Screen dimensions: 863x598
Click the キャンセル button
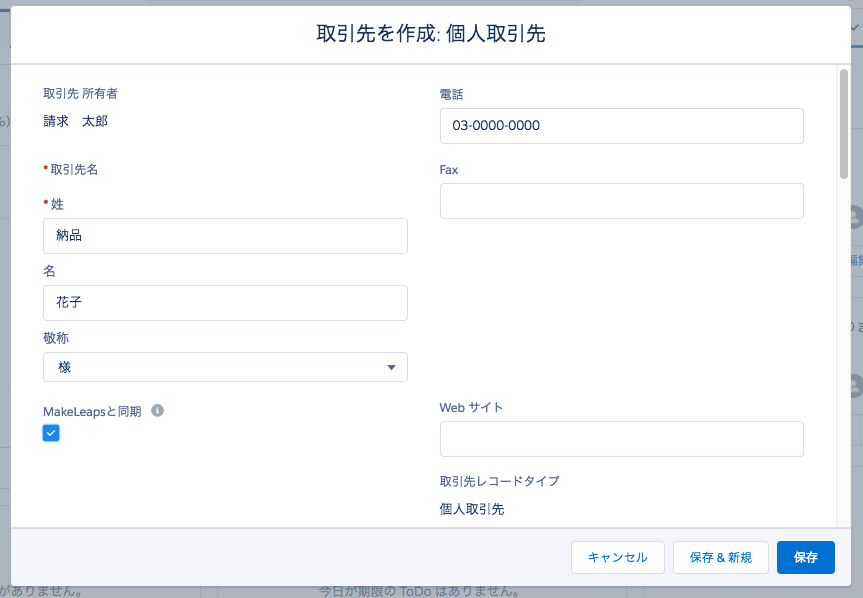[617, 557]
